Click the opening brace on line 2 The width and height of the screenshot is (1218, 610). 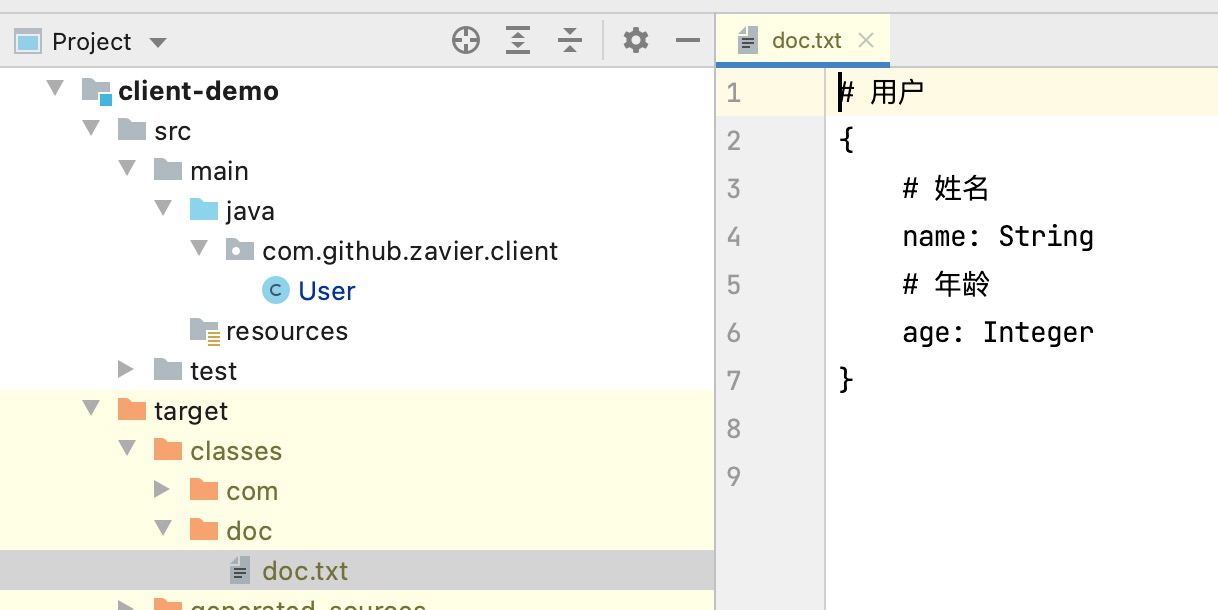pyautogui.click(x=846, y=140)
